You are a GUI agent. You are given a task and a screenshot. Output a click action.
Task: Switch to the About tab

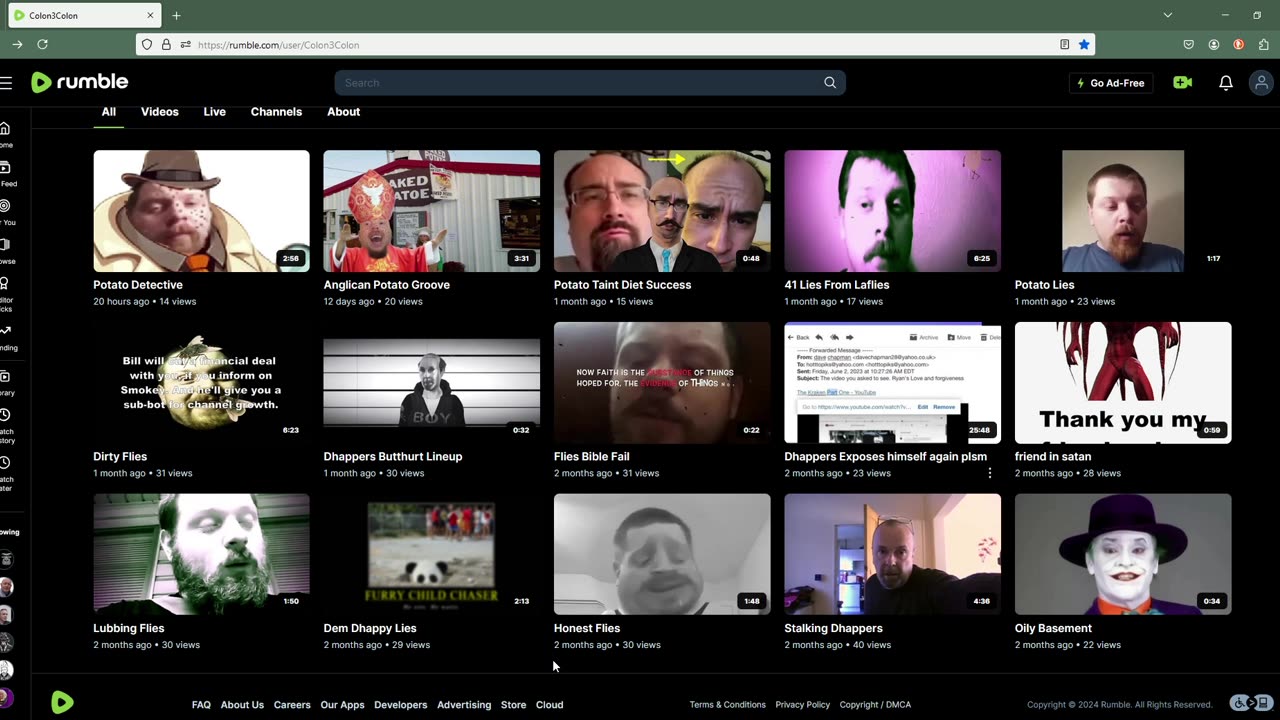point(343,112)
